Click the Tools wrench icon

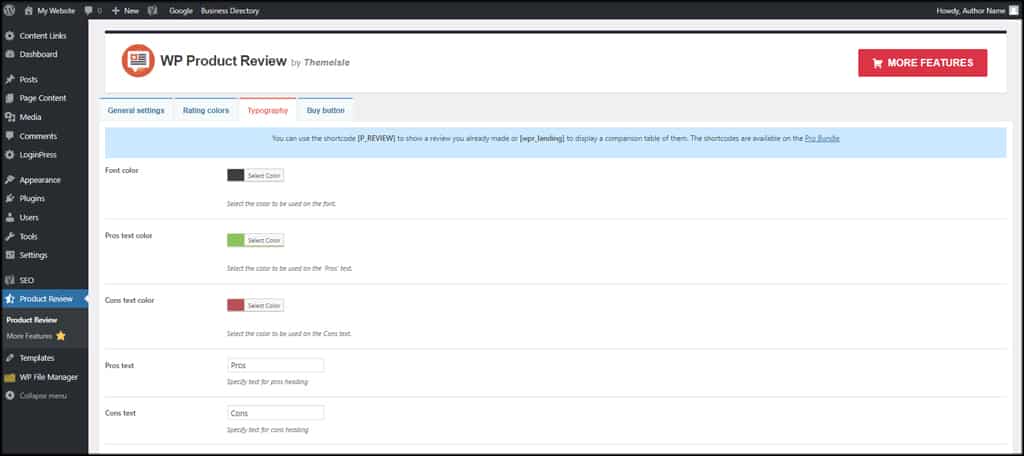coord(10,236)
